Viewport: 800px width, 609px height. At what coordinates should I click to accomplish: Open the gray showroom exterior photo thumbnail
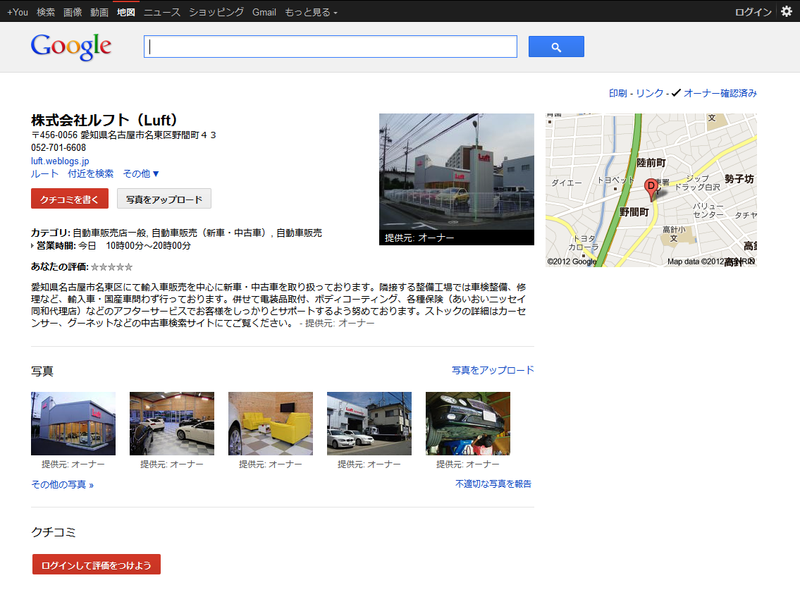tap(73, 423)
